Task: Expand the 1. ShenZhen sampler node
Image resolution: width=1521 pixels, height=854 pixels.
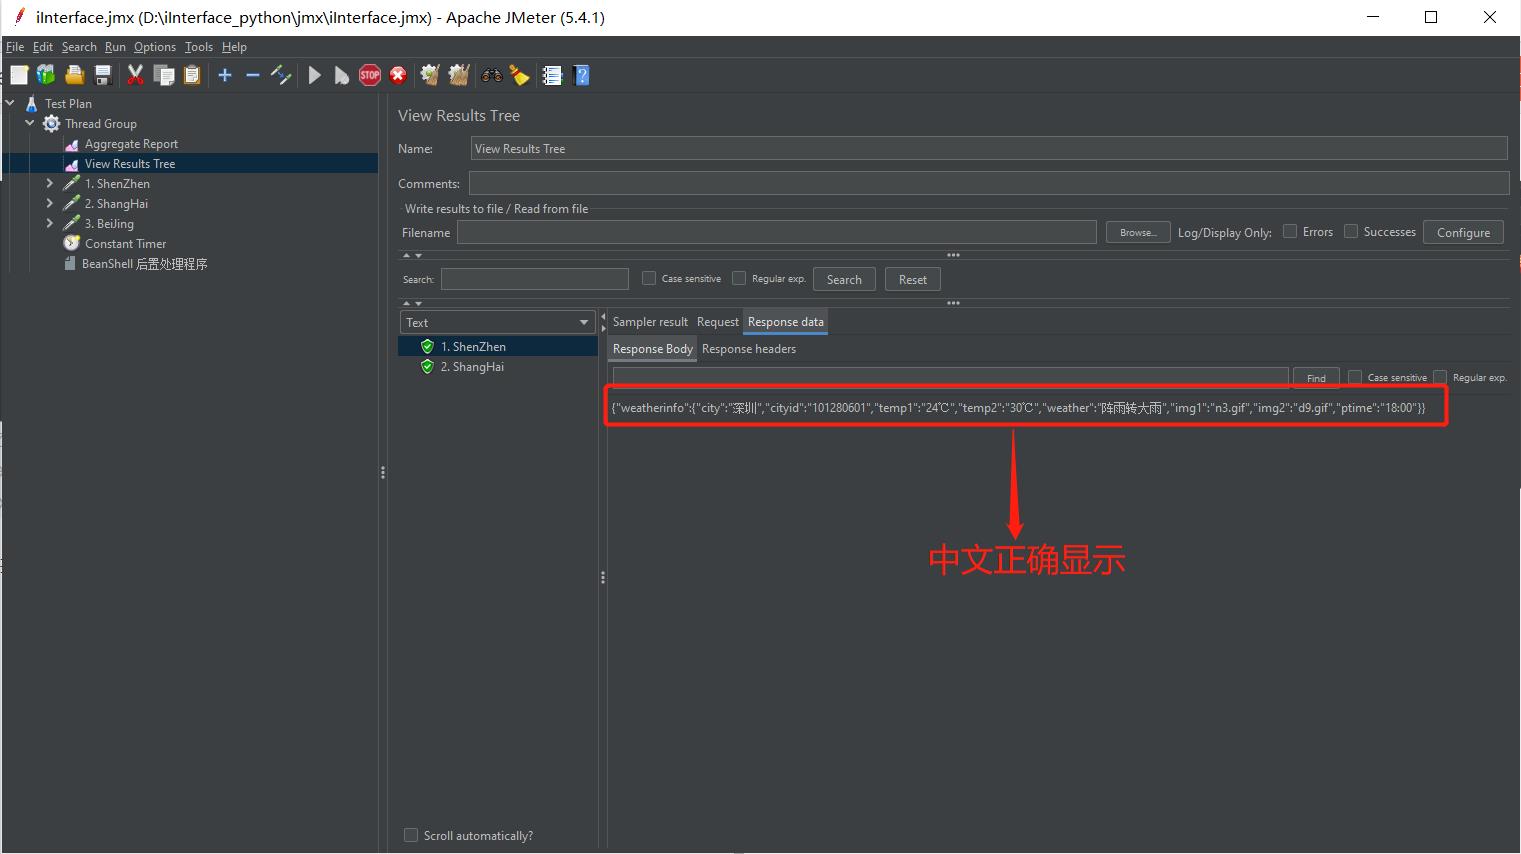Action: click(x=50, y=183)
